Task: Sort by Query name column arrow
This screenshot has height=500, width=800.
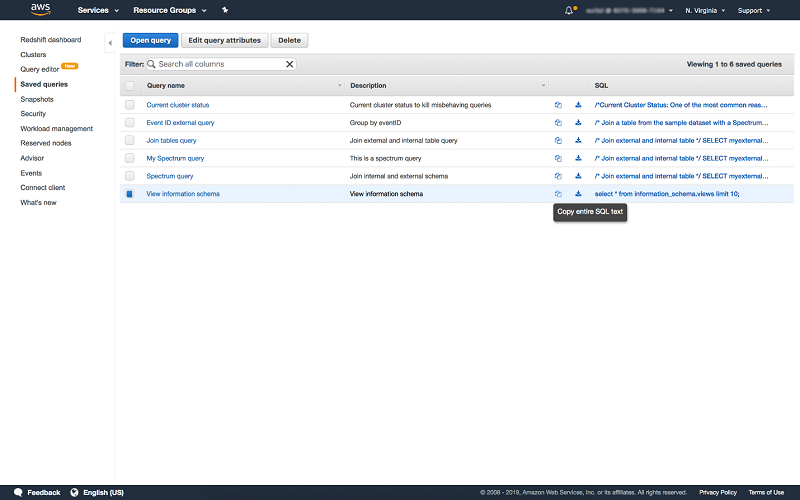Action: tap(339, 86)
